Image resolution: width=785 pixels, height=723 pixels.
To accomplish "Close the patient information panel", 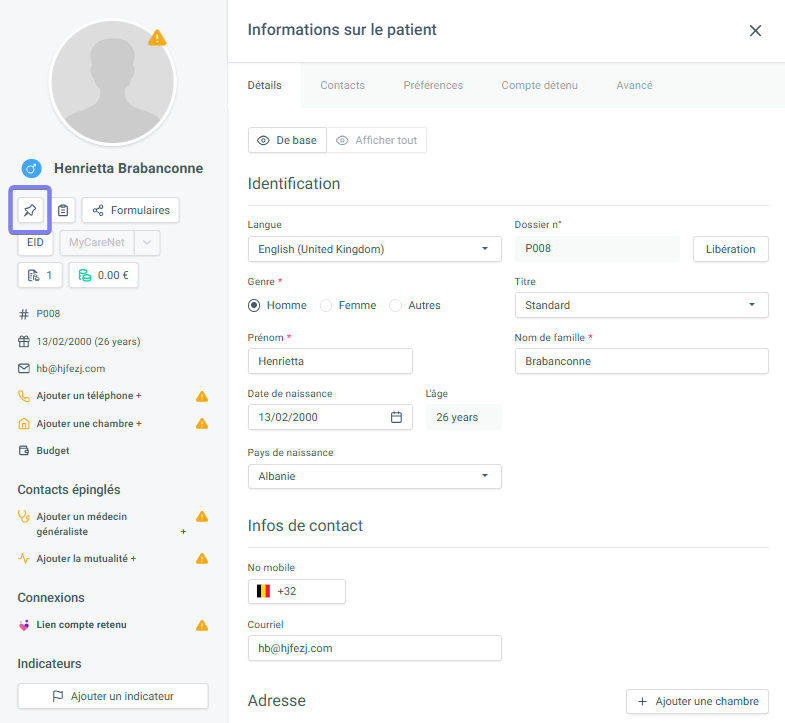I will point(755,31).
